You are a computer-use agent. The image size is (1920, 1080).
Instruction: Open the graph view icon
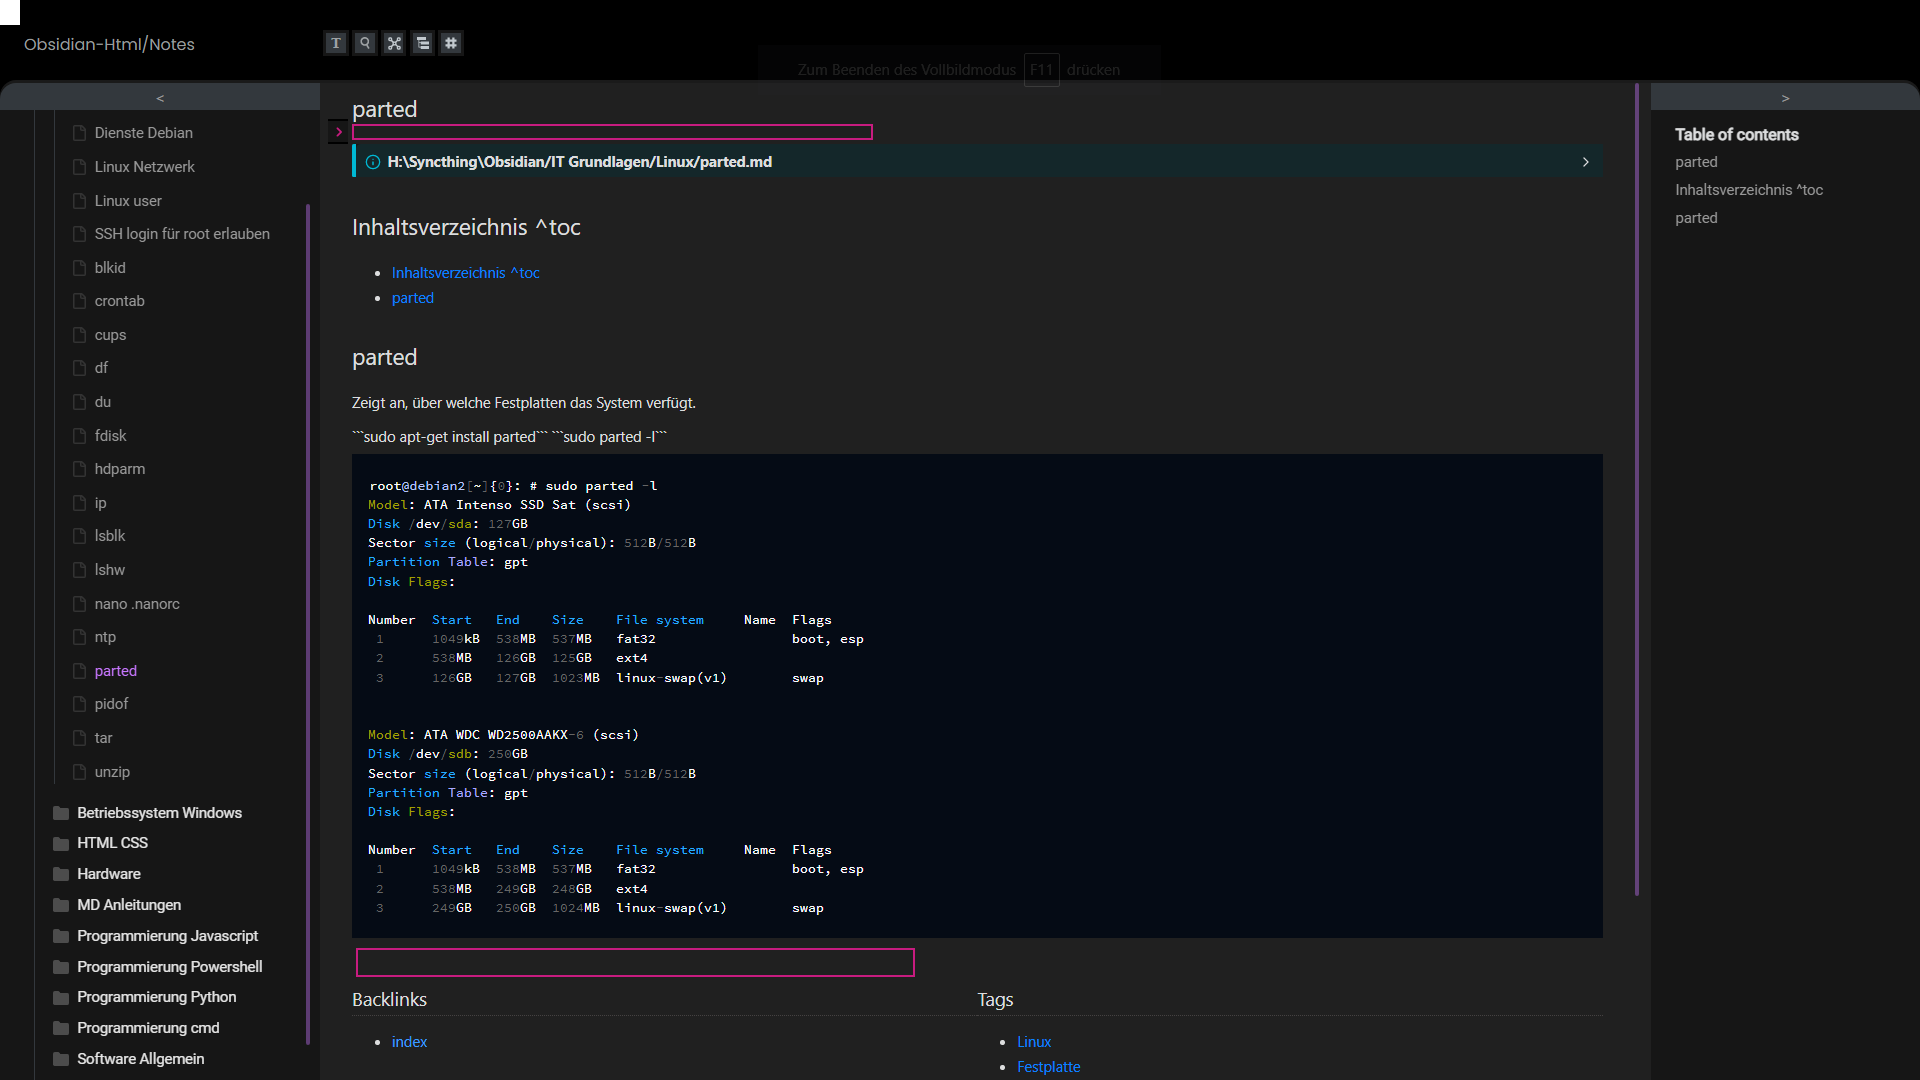[x=394, y=43]
